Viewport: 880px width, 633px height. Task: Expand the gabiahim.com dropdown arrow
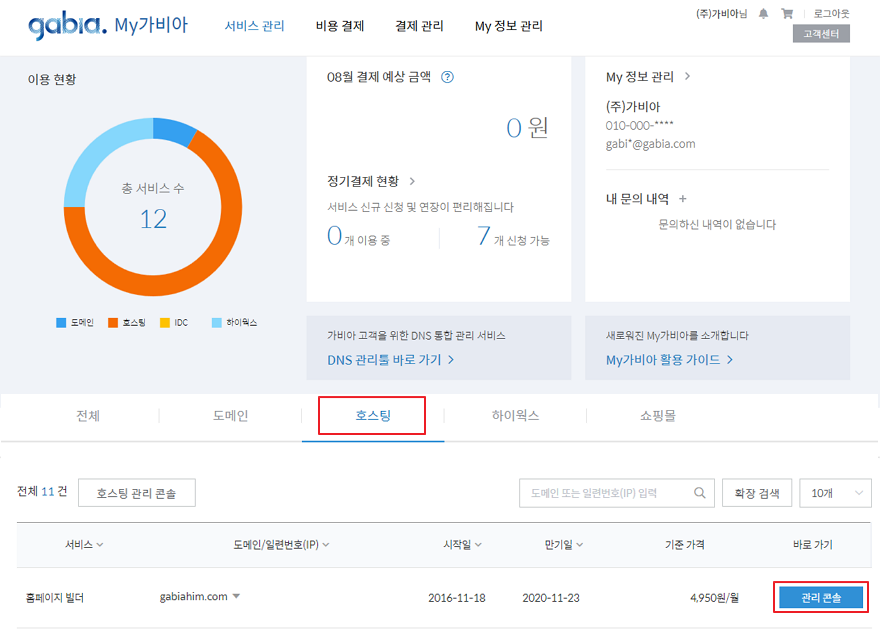coord(236,596)
